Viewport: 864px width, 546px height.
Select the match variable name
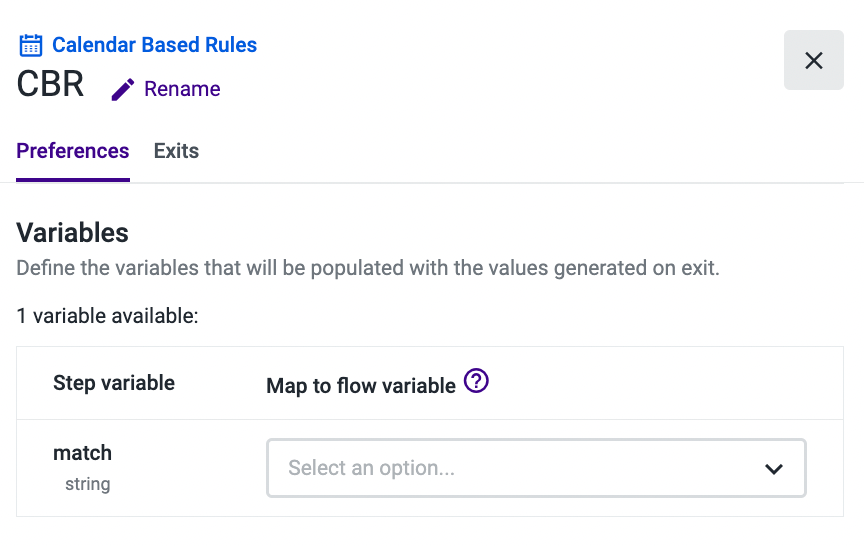click(82, 453)
